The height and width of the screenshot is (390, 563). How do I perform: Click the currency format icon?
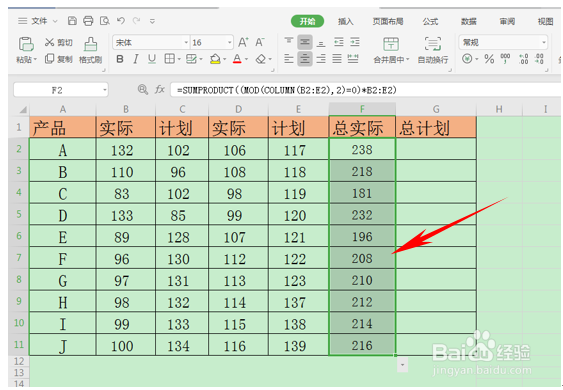point(467,59)
